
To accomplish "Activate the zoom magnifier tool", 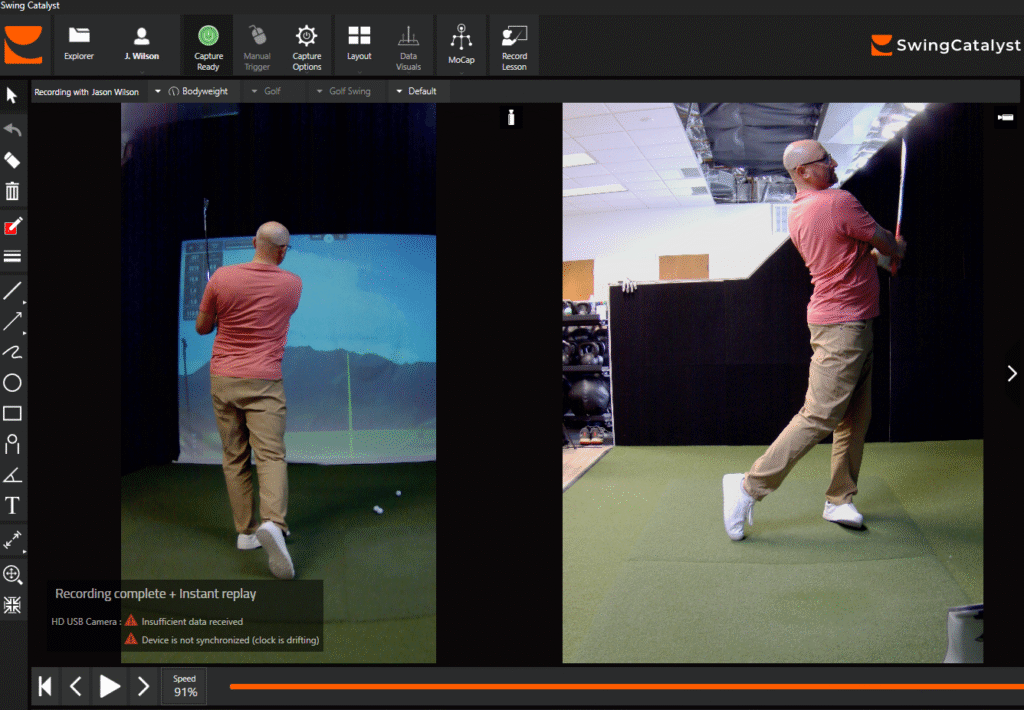I will tap(12, 574).
